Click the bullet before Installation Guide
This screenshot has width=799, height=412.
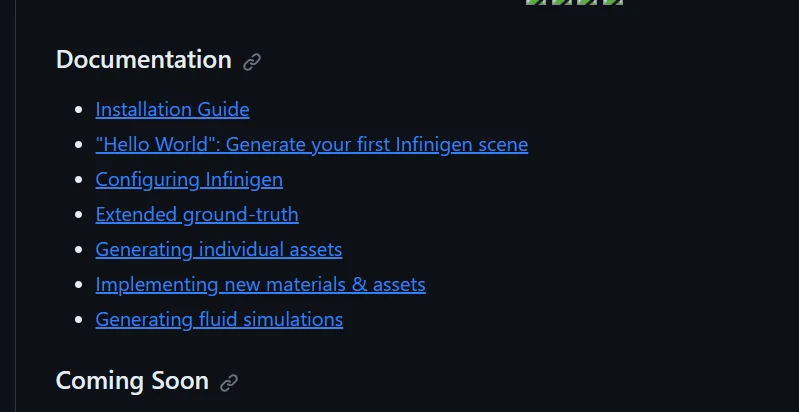point(80,110)
